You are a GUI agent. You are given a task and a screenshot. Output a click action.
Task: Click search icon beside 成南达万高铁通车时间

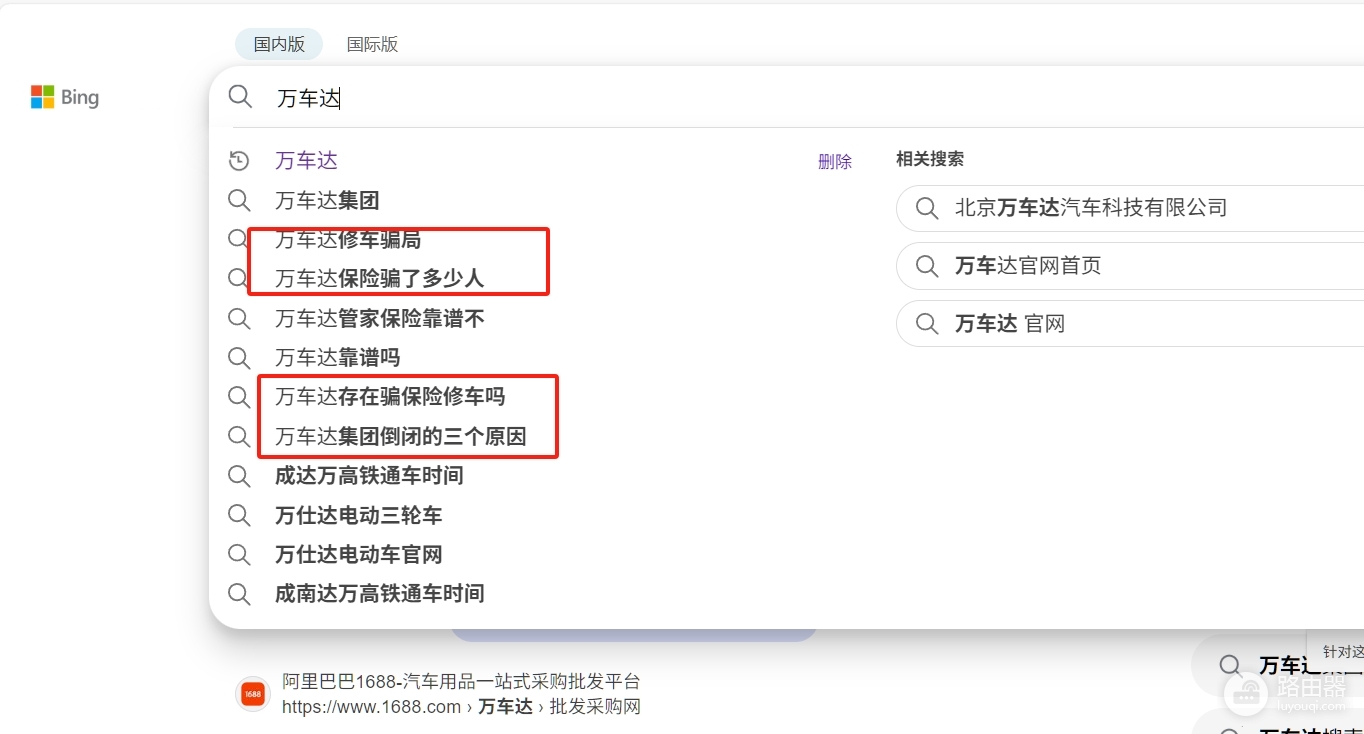(x=239, y=594)
